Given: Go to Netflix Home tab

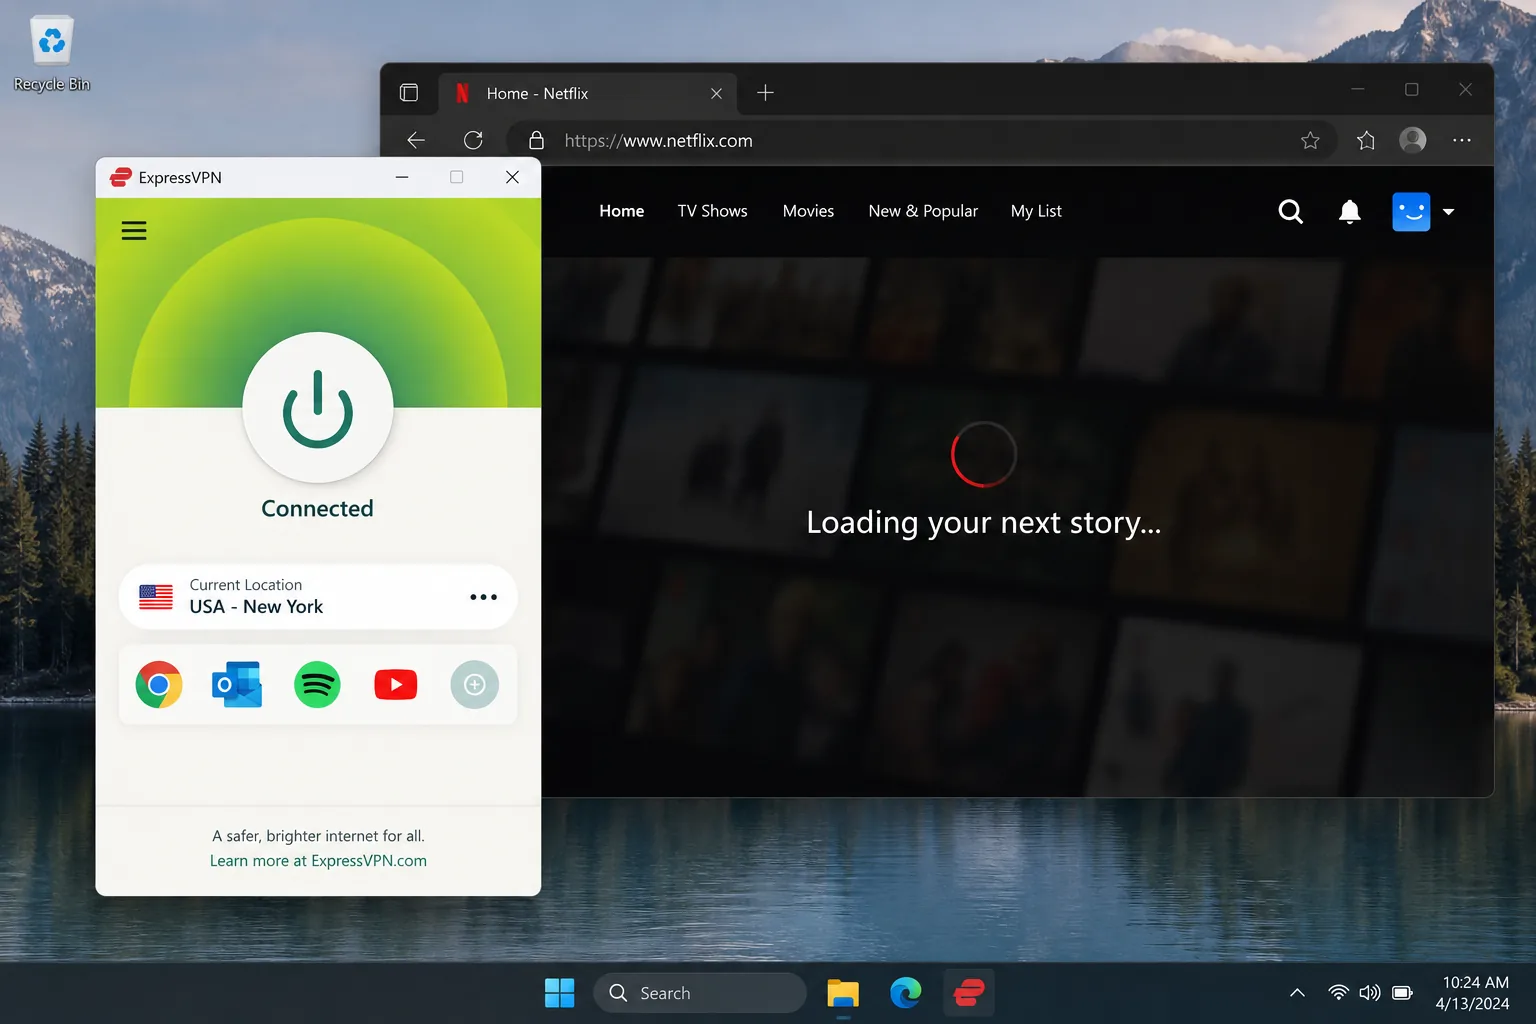Looking at the screenshot, I should (622, 211).
